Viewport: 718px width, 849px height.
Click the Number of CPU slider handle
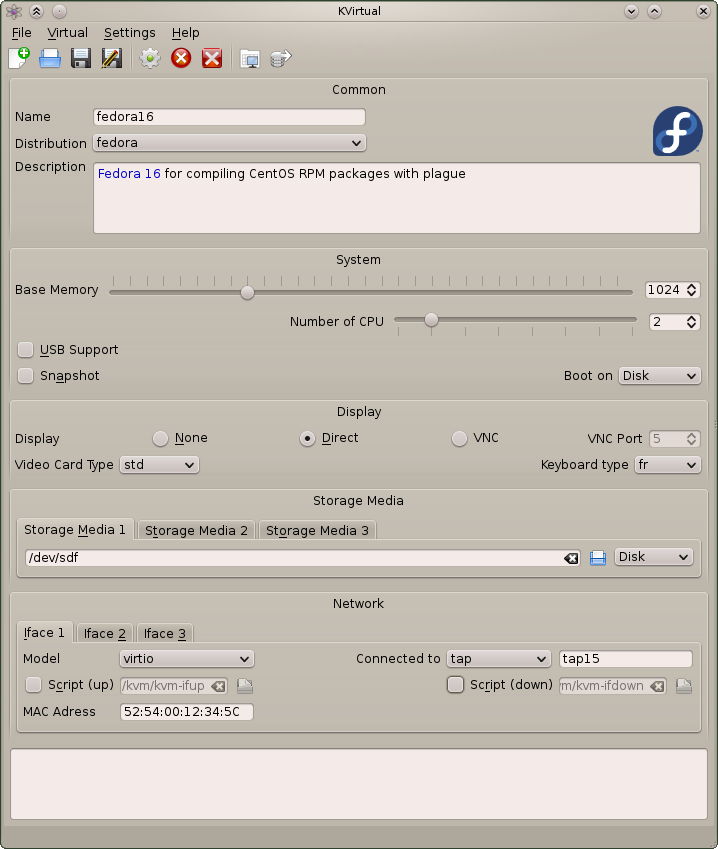point(431,319)
